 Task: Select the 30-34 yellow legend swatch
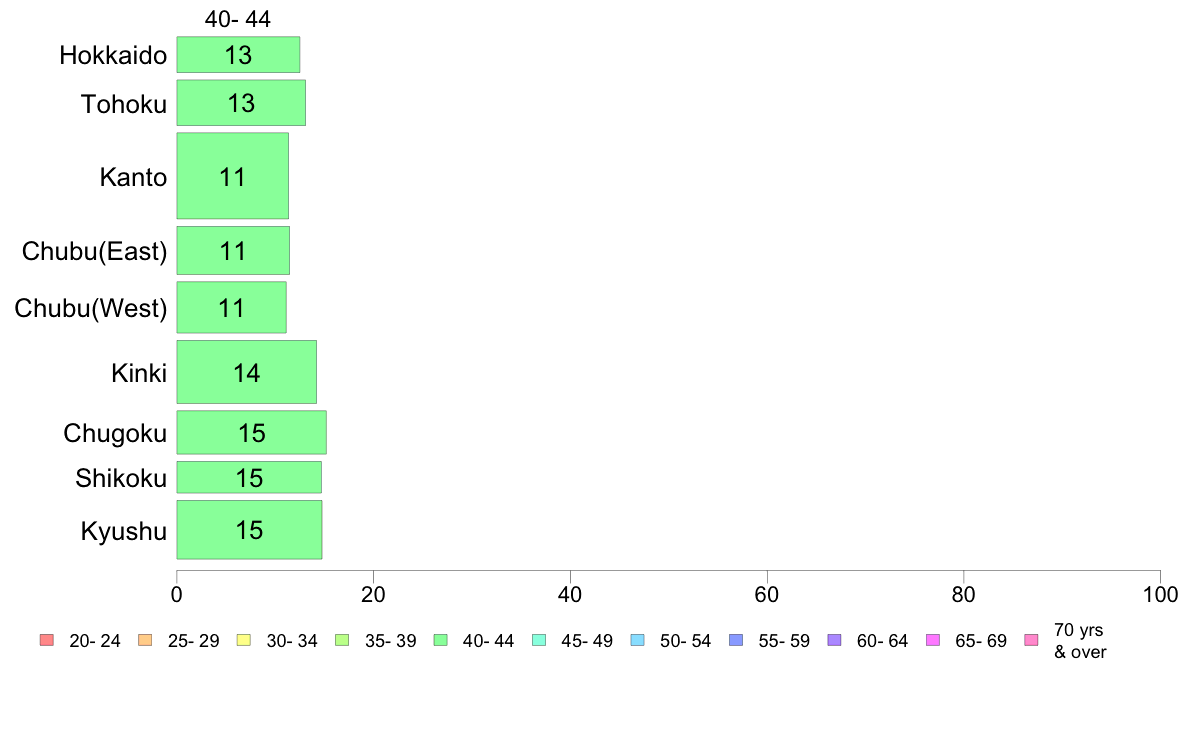[x=243, y=640]
